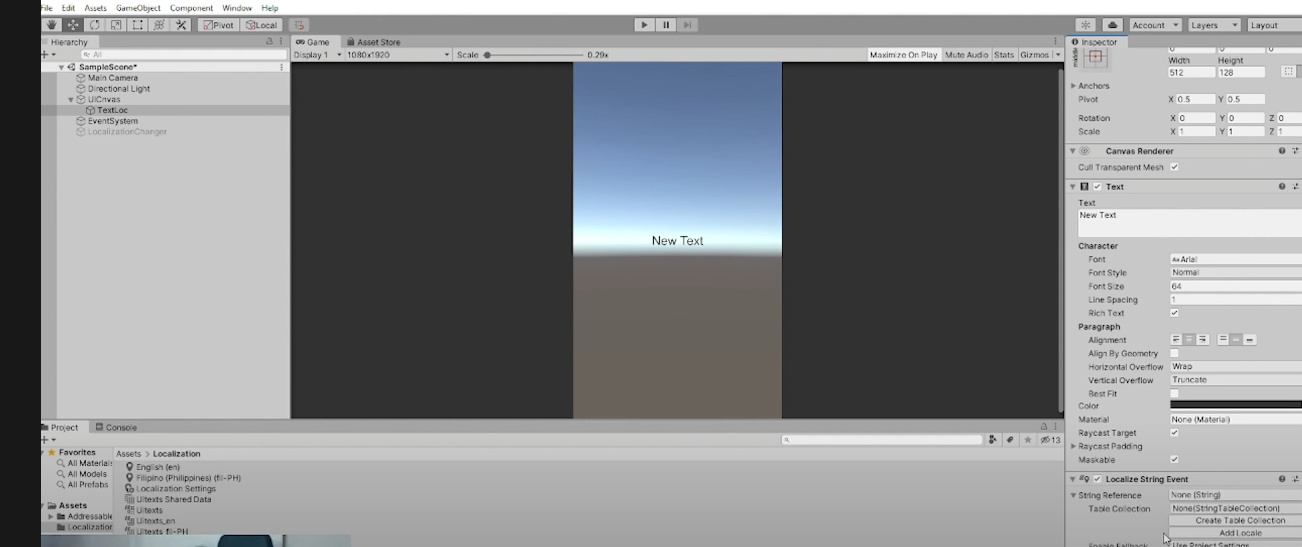Open the Window menu
The height and width of the screenshot is (547, 1302).
point(237,8)
